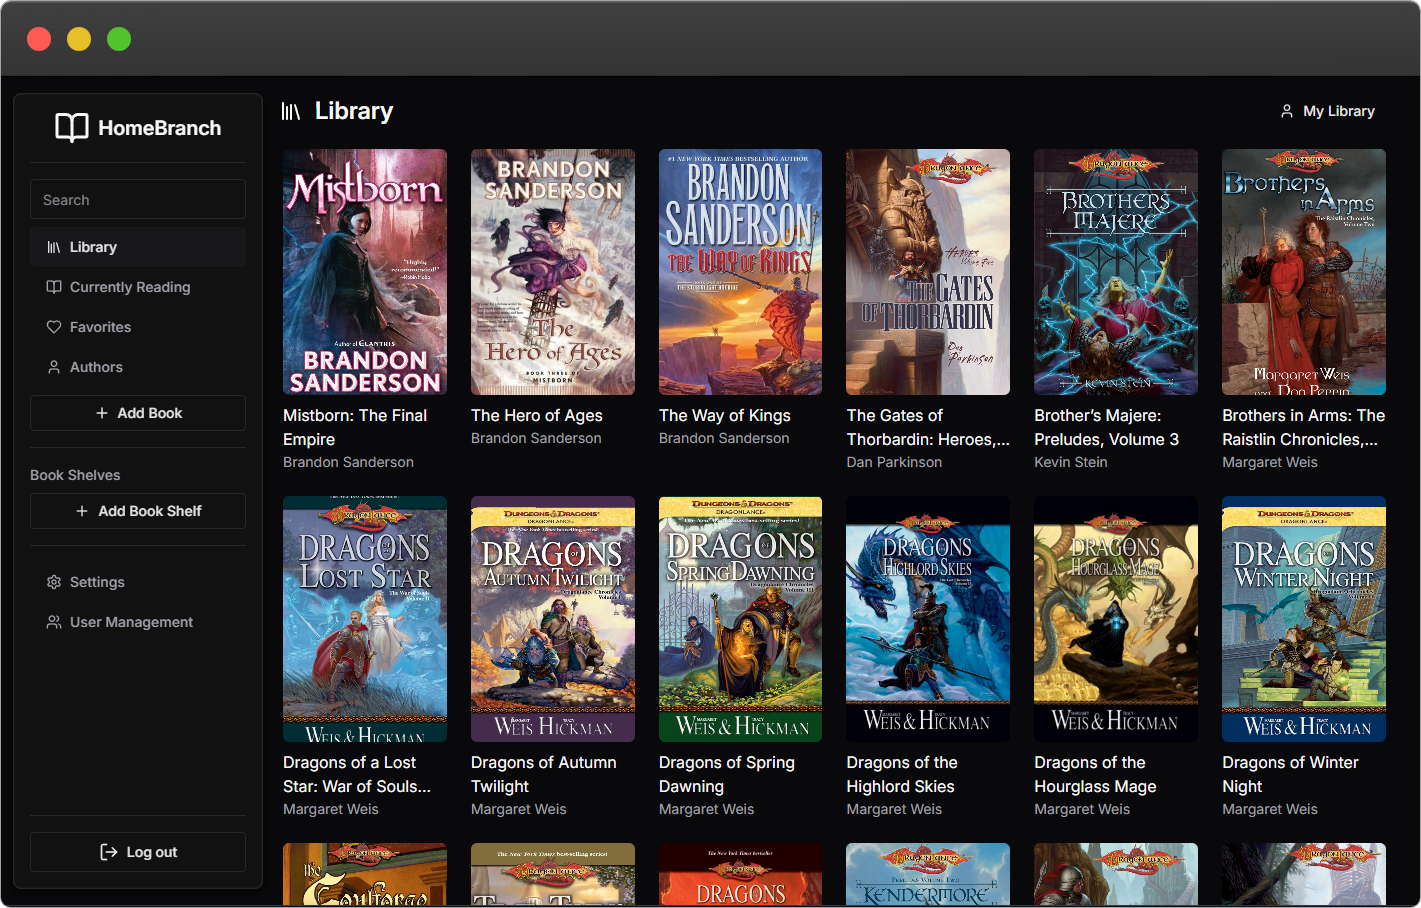The image size is (1421, 908).
Task: Open the My Library link
Action: tap(1337, 111)
